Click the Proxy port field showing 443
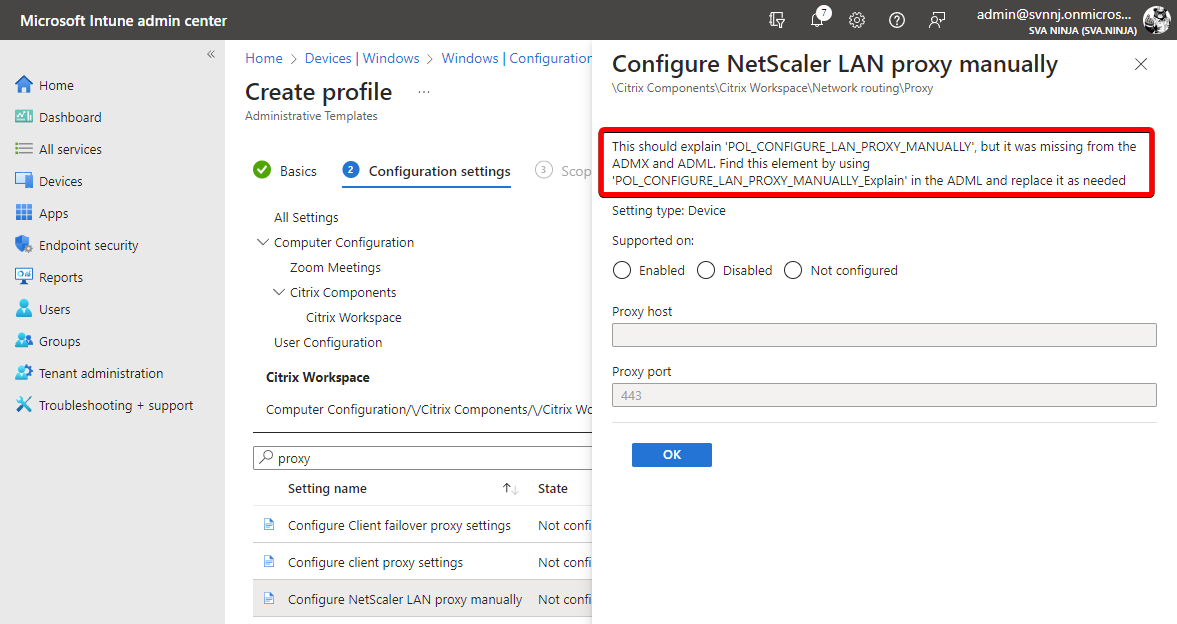This screenshot has width=1177, height=624. click(884, 395)
